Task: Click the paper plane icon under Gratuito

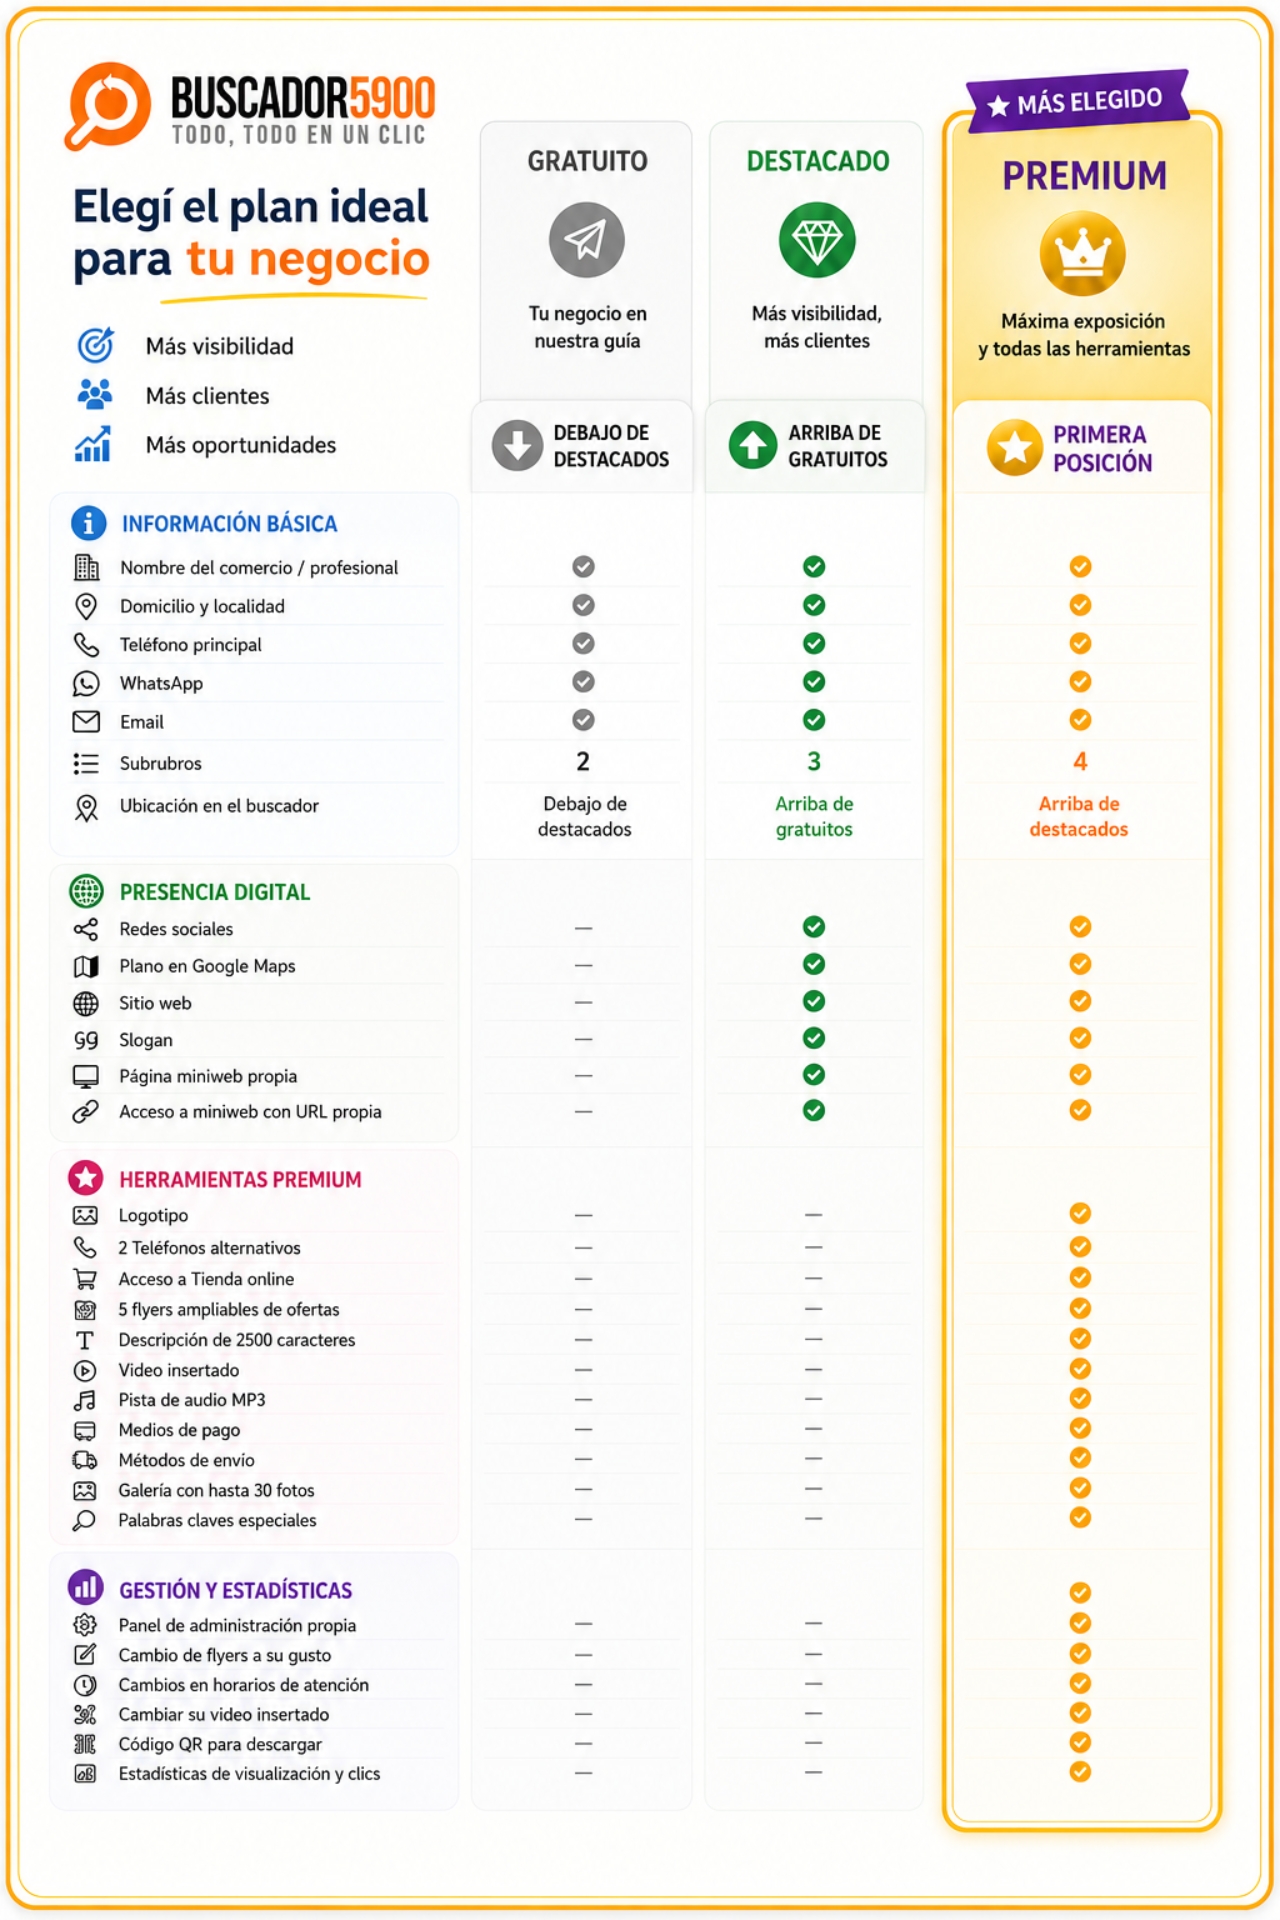Action: (x=586, y=240)
